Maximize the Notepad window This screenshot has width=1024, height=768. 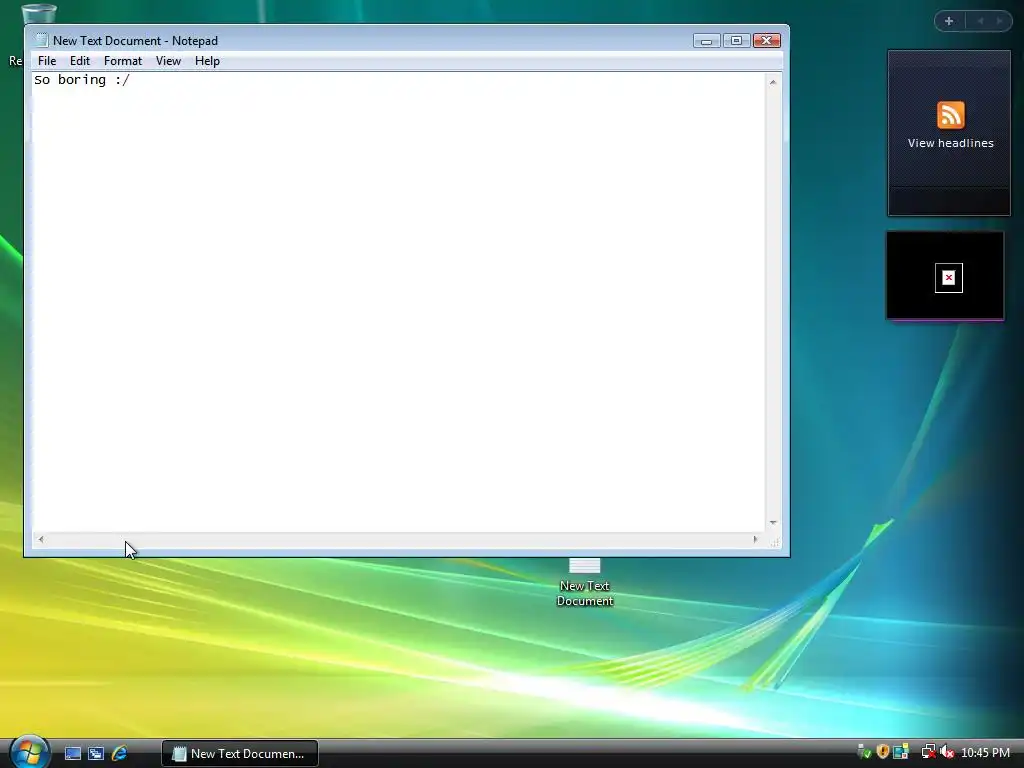(736, 41)
